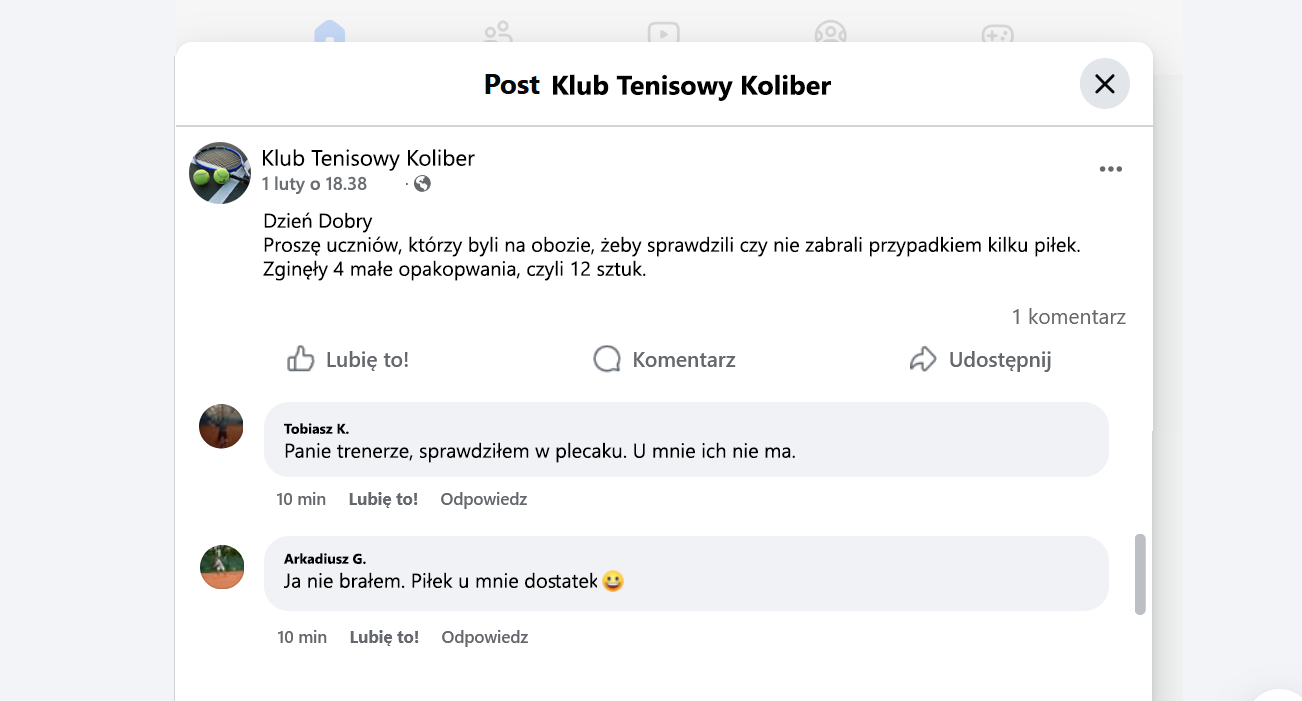1302x701 pixels.
Task: Click the Udostępnij share arrow icon
Action: click(922, 359)
